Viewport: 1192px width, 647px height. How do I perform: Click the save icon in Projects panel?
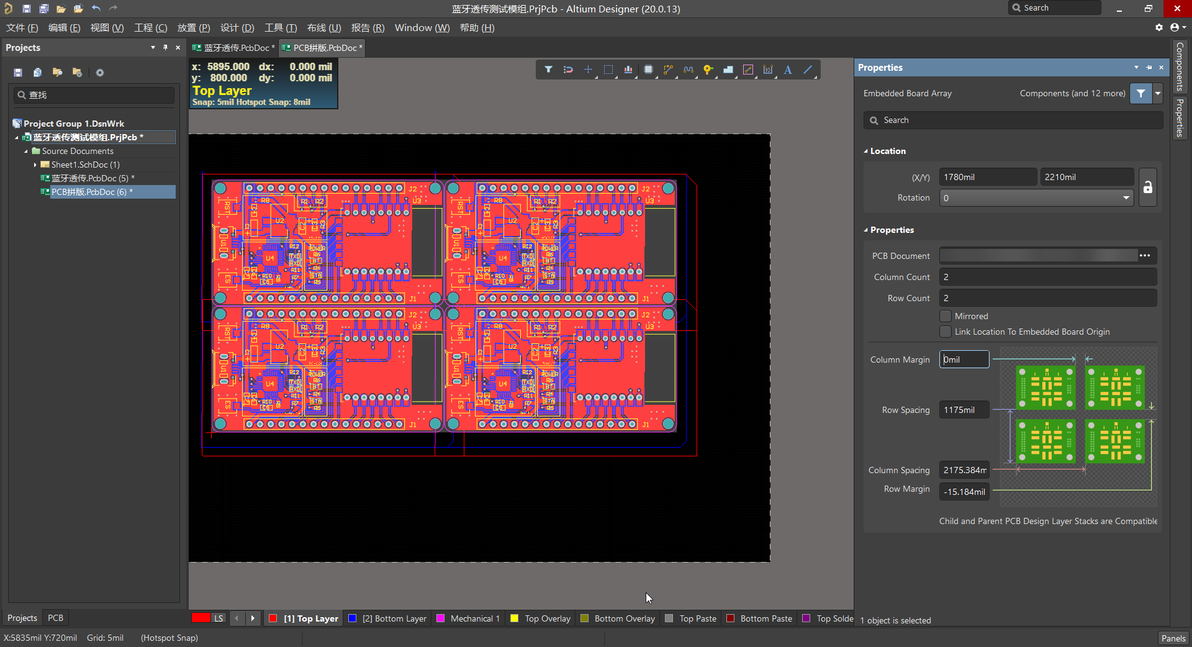click(x=18, y=73)
